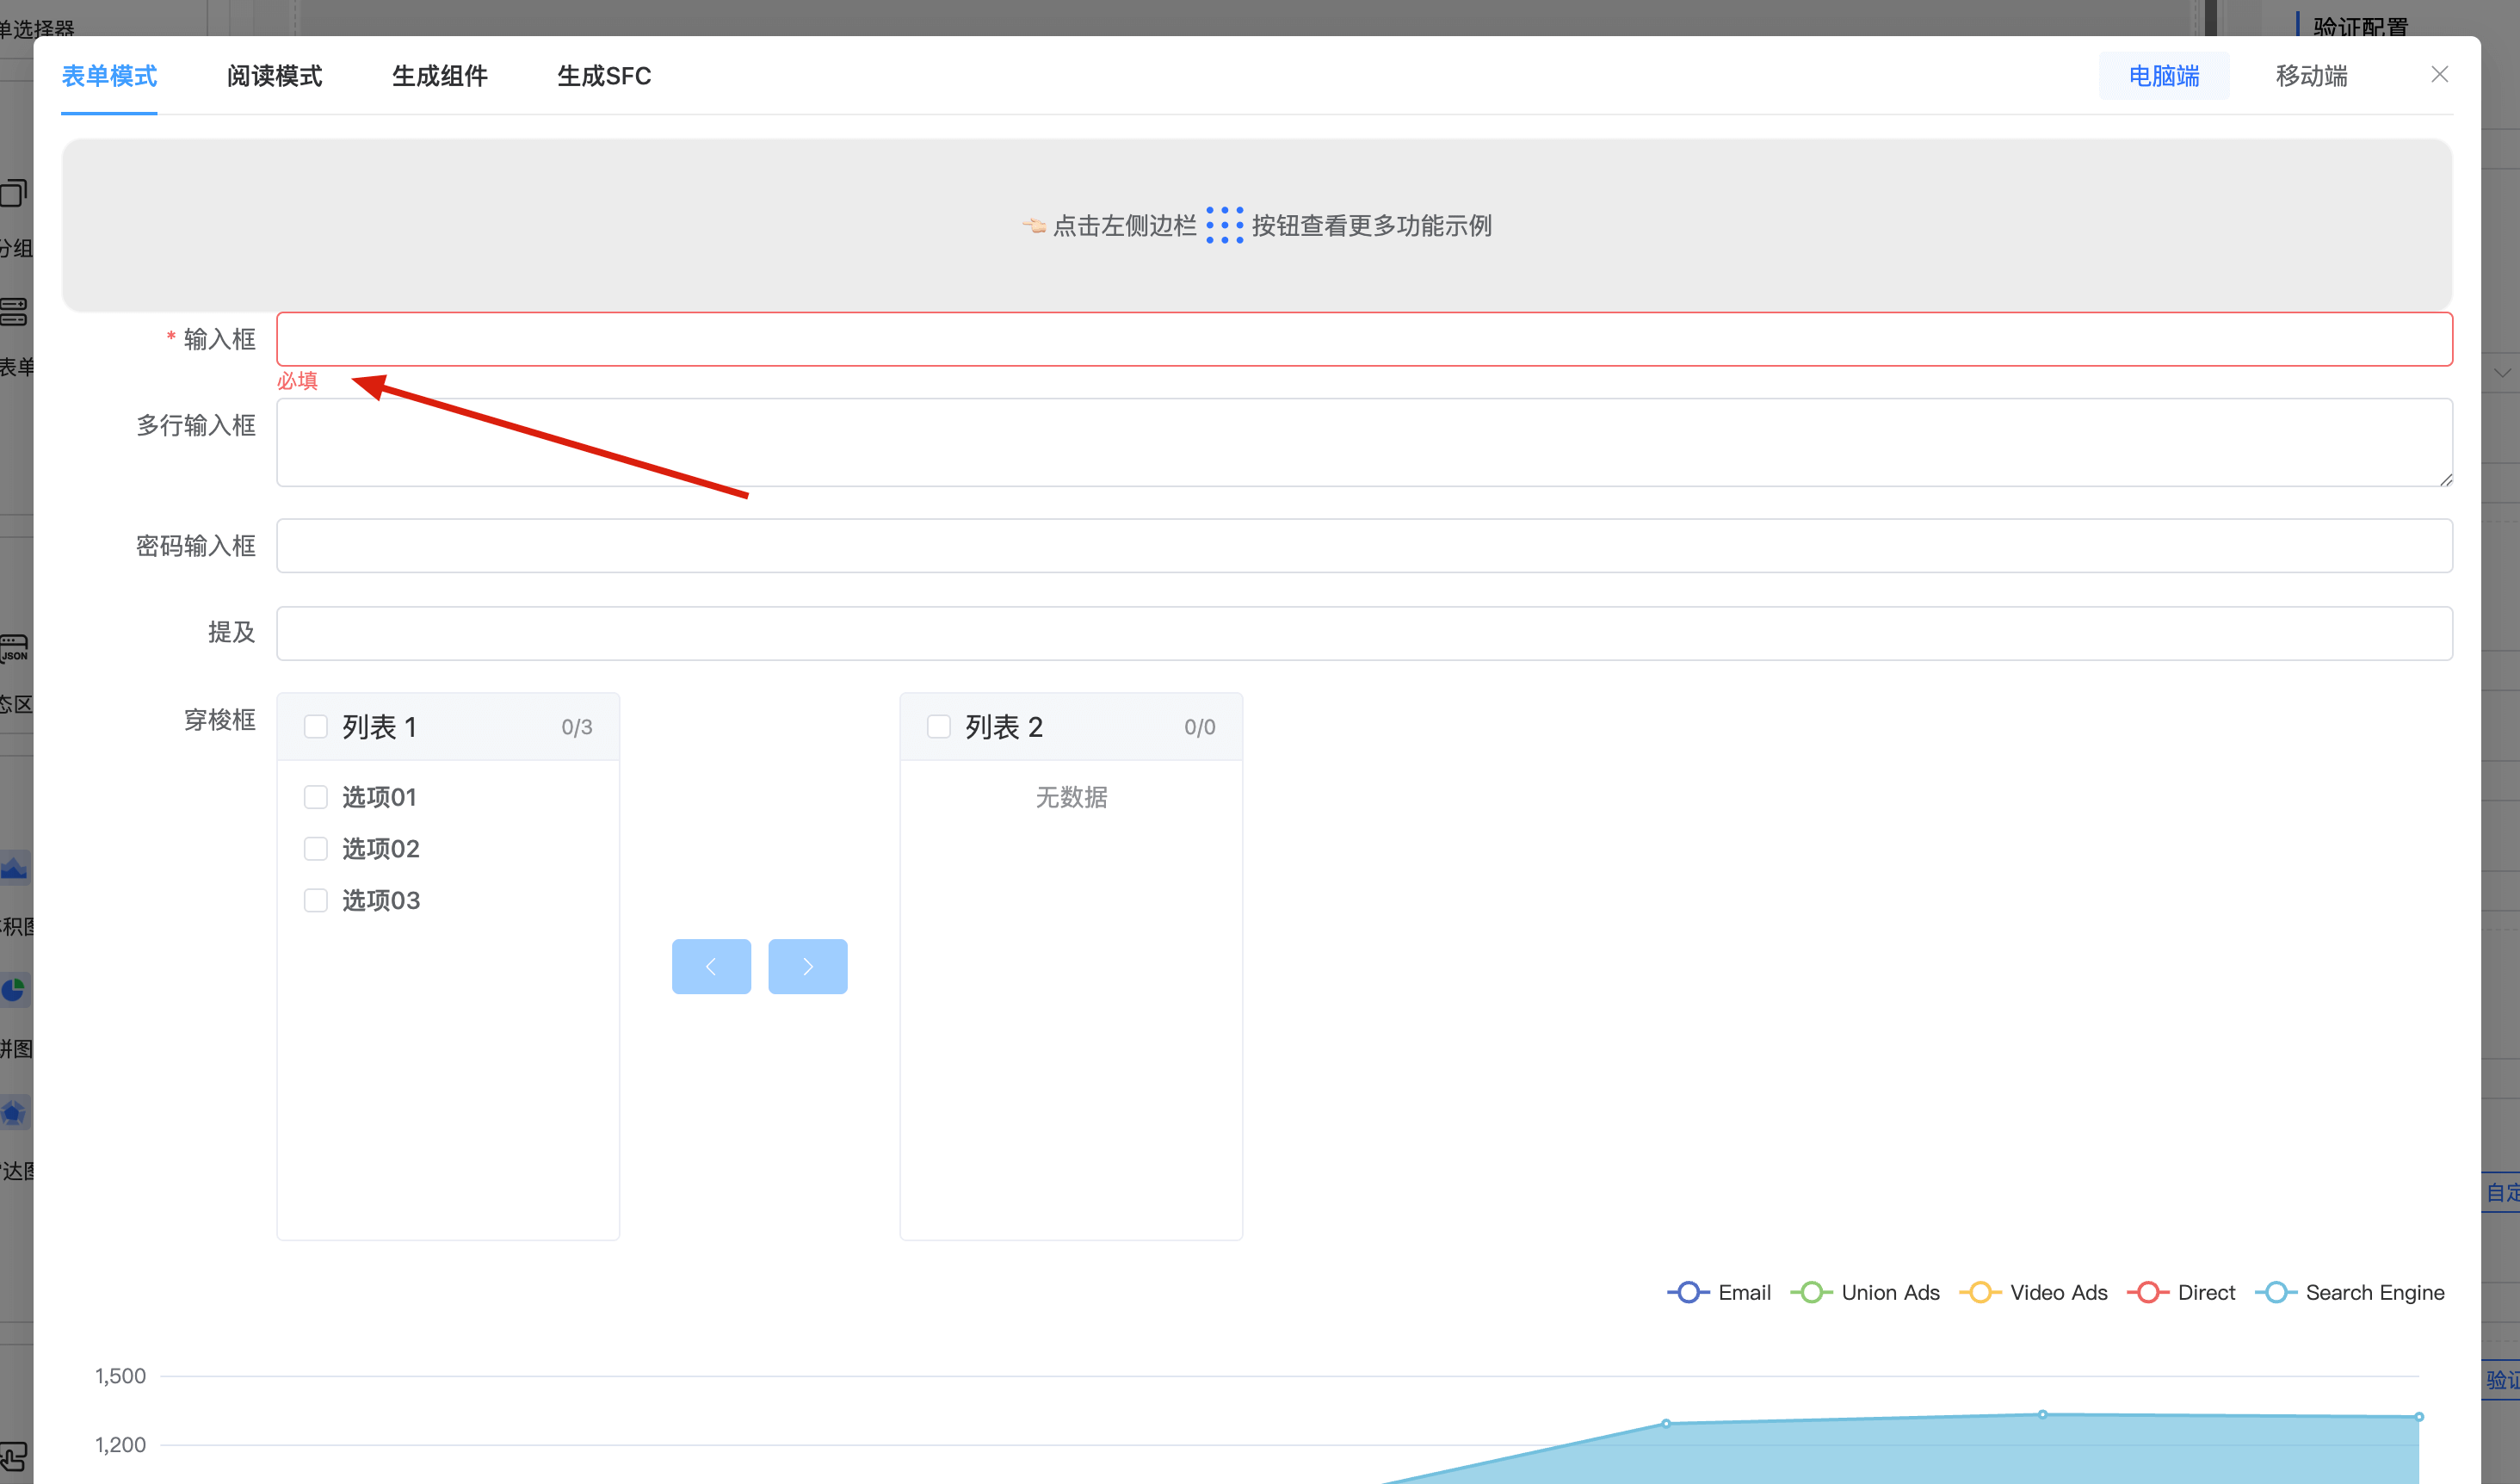Toggle Direct legend marker
Image resolution: width=2520 pixels, height=1484 pixels.
[2147, 1292]
